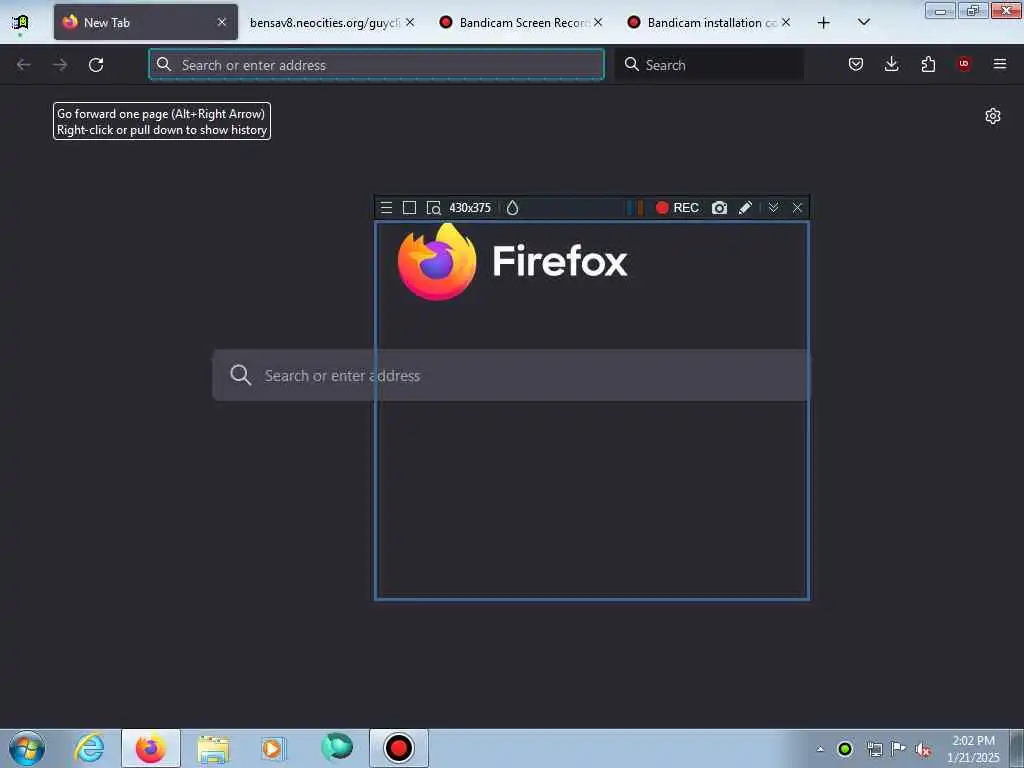The width and height of the screenshot is (1024, 768).
Task: Click the 430x375 recording size label
Action: pos(470,208)
